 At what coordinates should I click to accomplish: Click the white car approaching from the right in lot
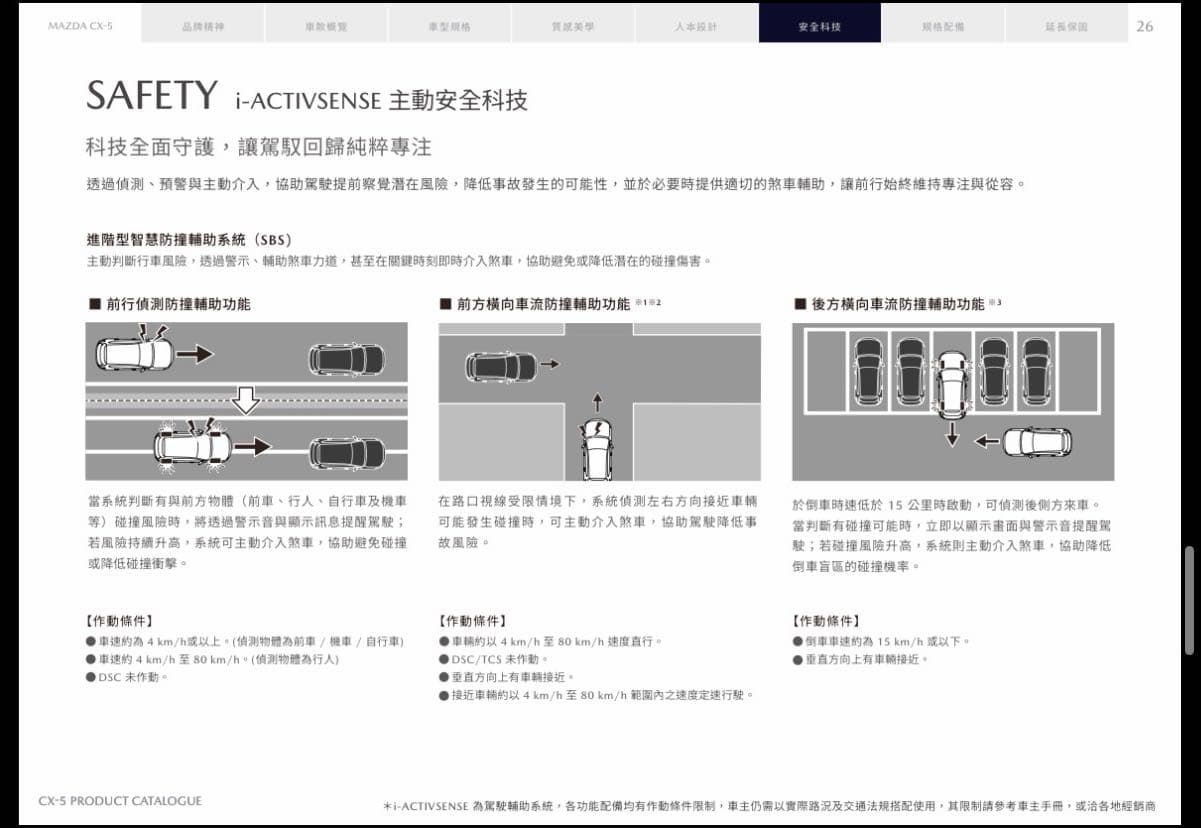click(1038, 441)
